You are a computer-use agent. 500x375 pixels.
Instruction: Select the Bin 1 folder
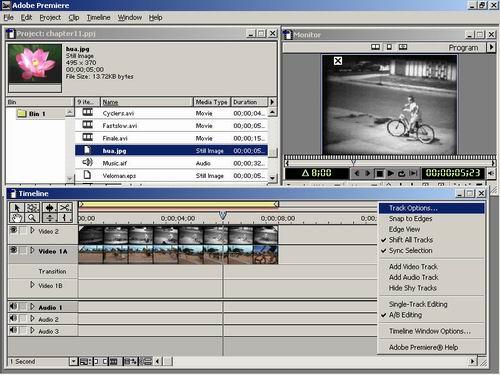coord(32,114)
